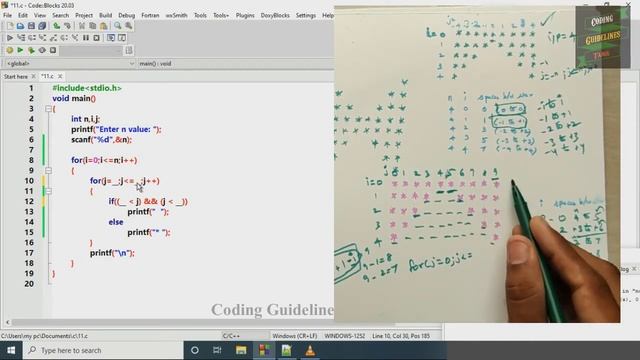Open the Tools menu
The width and height of the screenshot is (640, 360).
pyautogui.click(x=200, y=15)
